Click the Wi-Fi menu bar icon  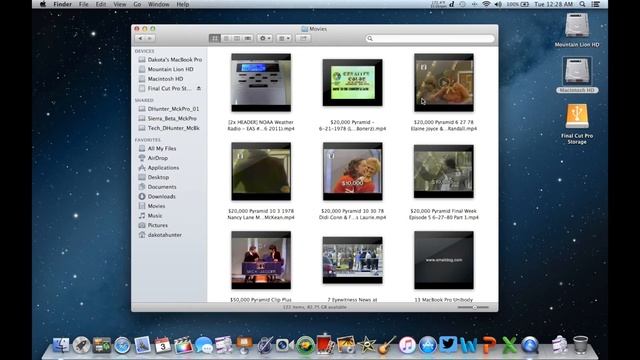(486, 4)
